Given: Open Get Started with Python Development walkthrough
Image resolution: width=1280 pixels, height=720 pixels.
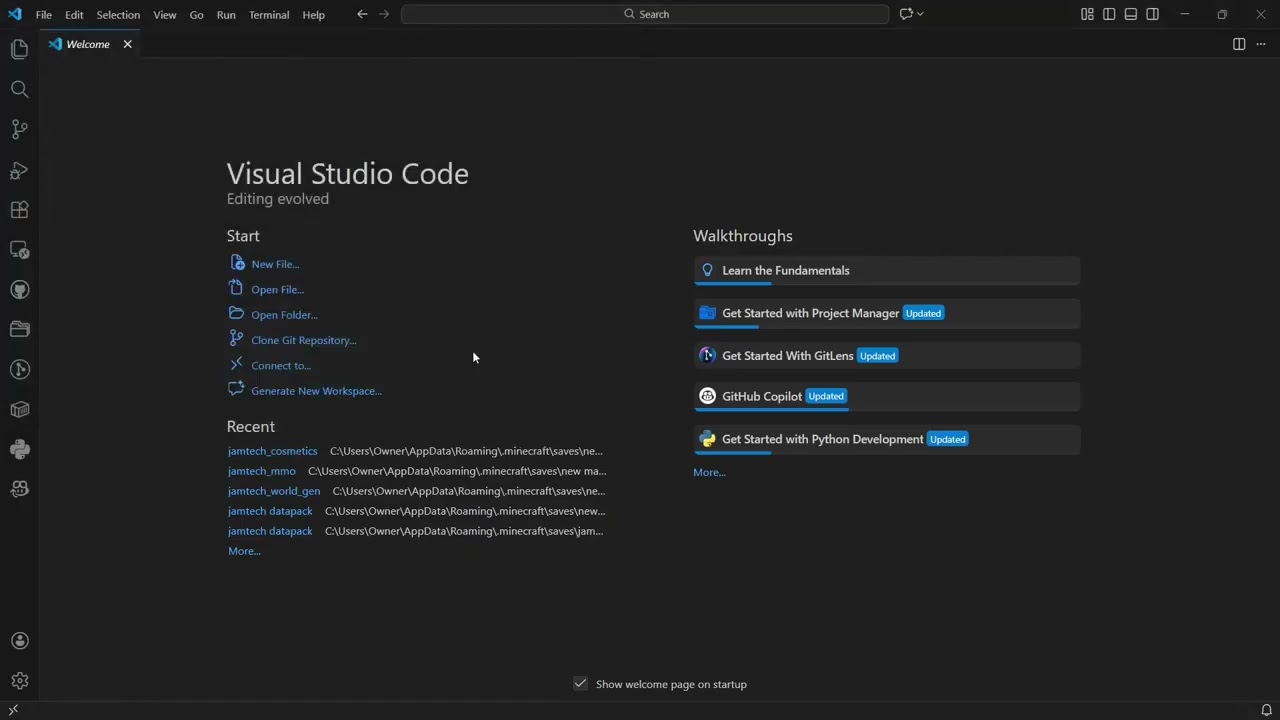Looking at the screenshot, I should pos(887,439).
